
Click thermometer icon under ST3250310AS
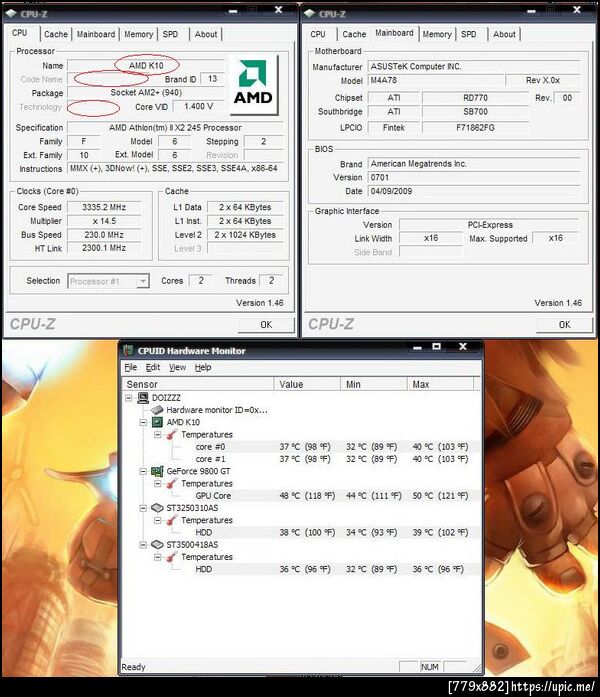click(x=172, y=520)
